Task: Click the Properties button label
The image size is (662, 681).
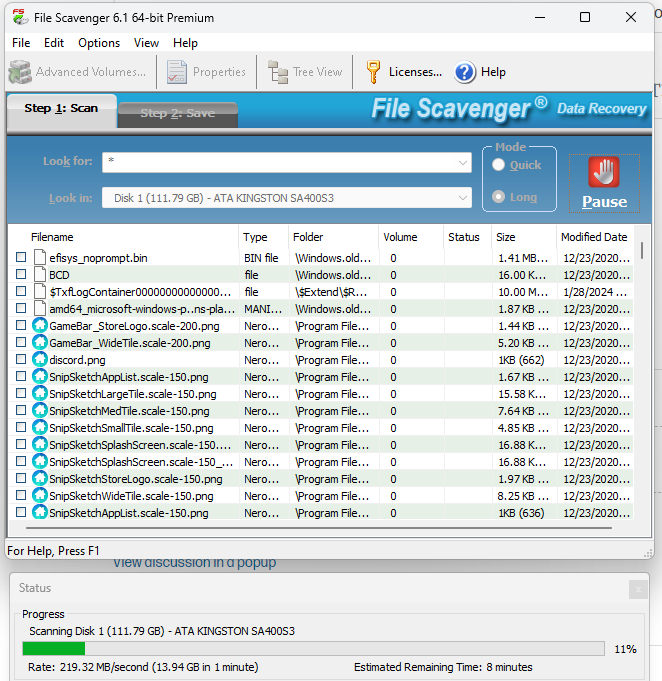Action: pyautogui.click(x=219, y=72)
